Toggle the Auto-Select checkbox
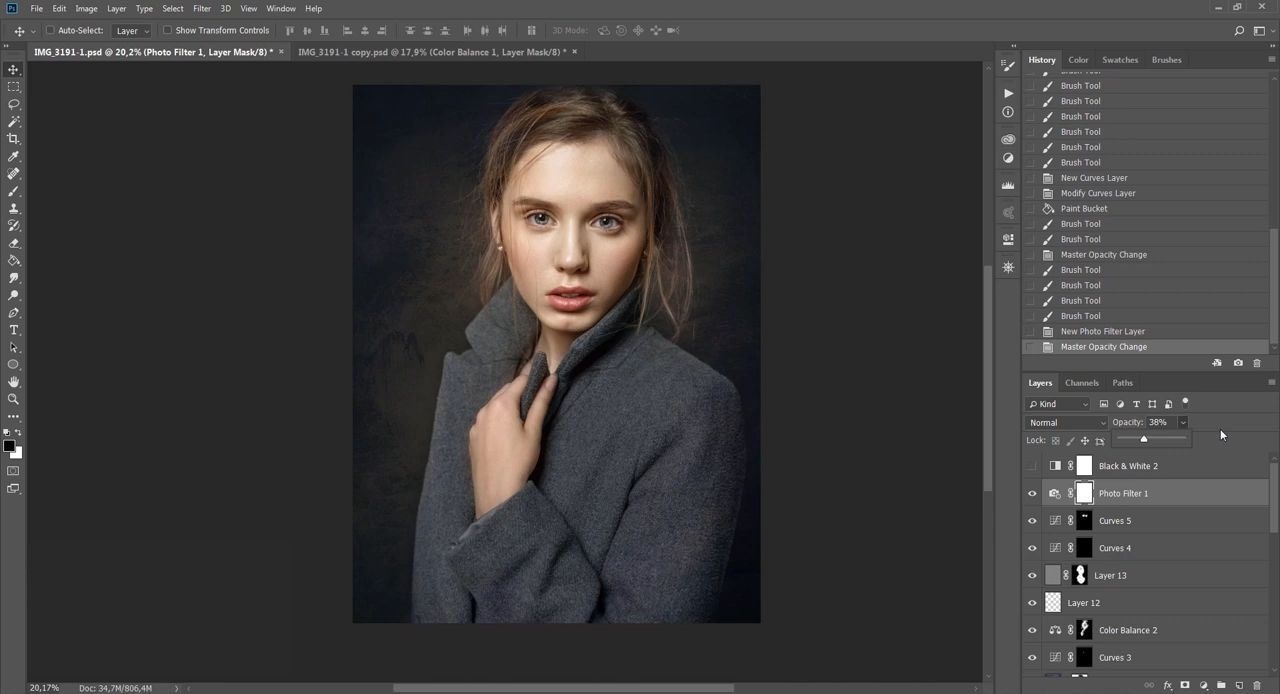Screen dimensions: 1280x694 50,31
